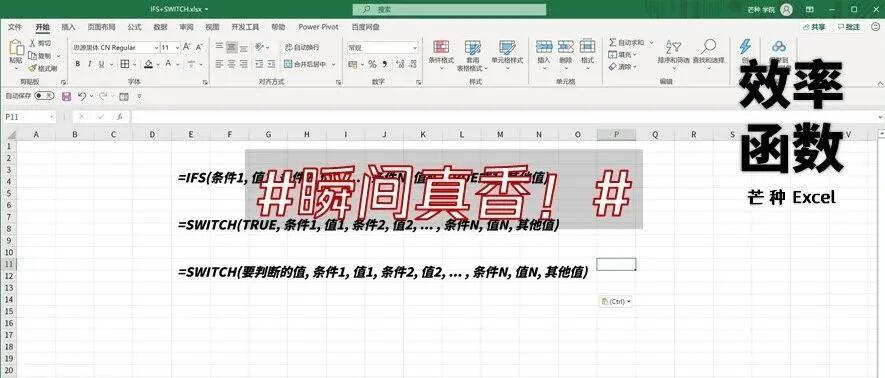Open the font color dropdown arrow
Screen dimensions: 885x378
[177, 64]
